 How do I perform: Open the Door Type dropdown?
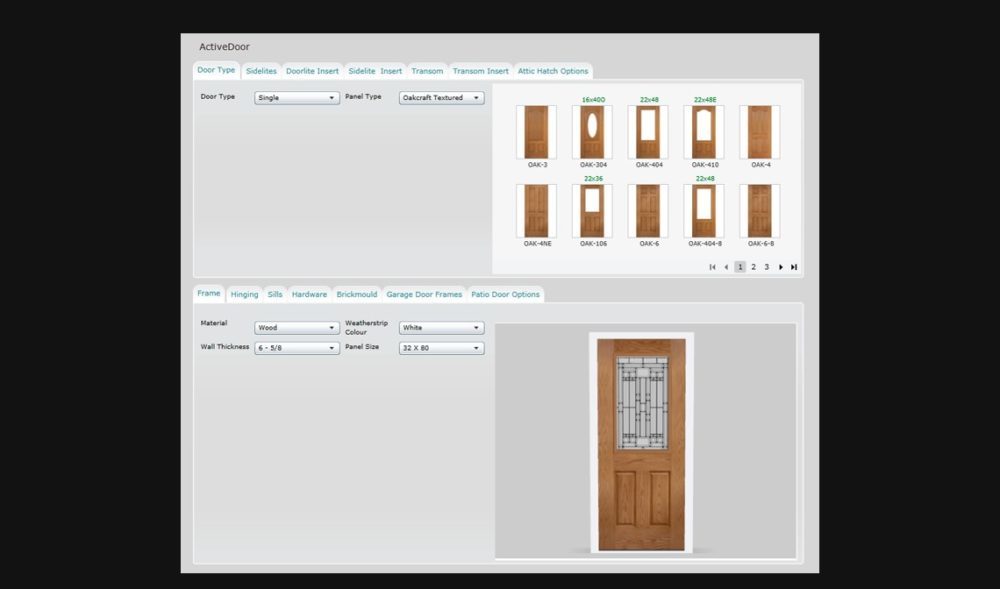297,98
